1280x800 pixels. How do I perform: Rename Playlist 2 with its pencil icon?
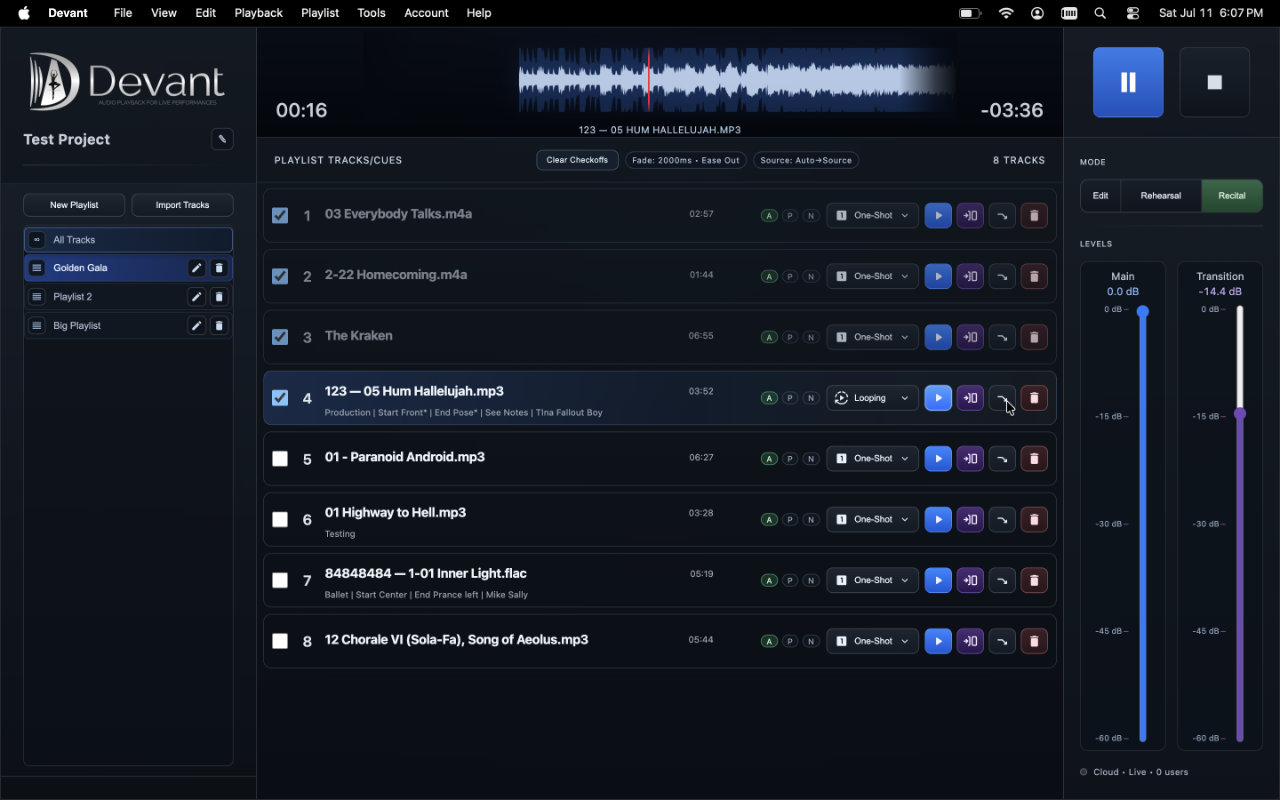[x=197, y=297]
